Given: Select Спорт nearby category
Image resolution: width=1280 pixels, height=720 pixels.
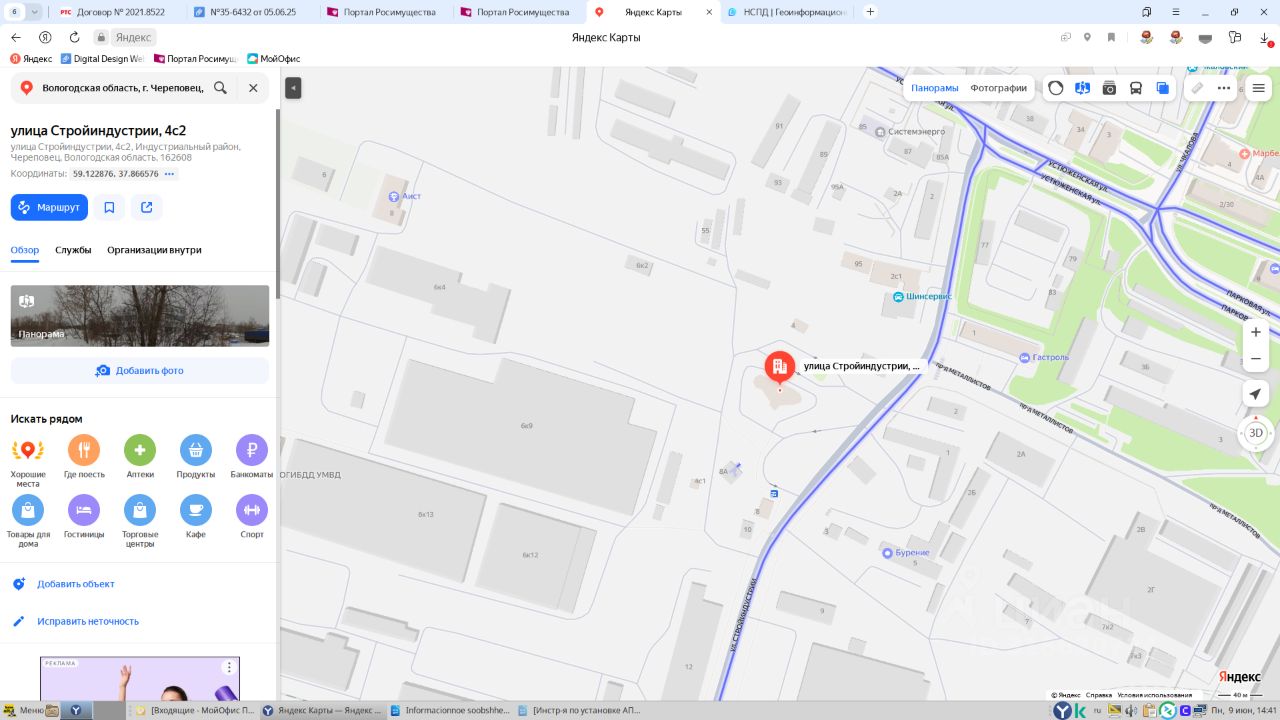Looking at the screenshot, I should tap(252, 517).
